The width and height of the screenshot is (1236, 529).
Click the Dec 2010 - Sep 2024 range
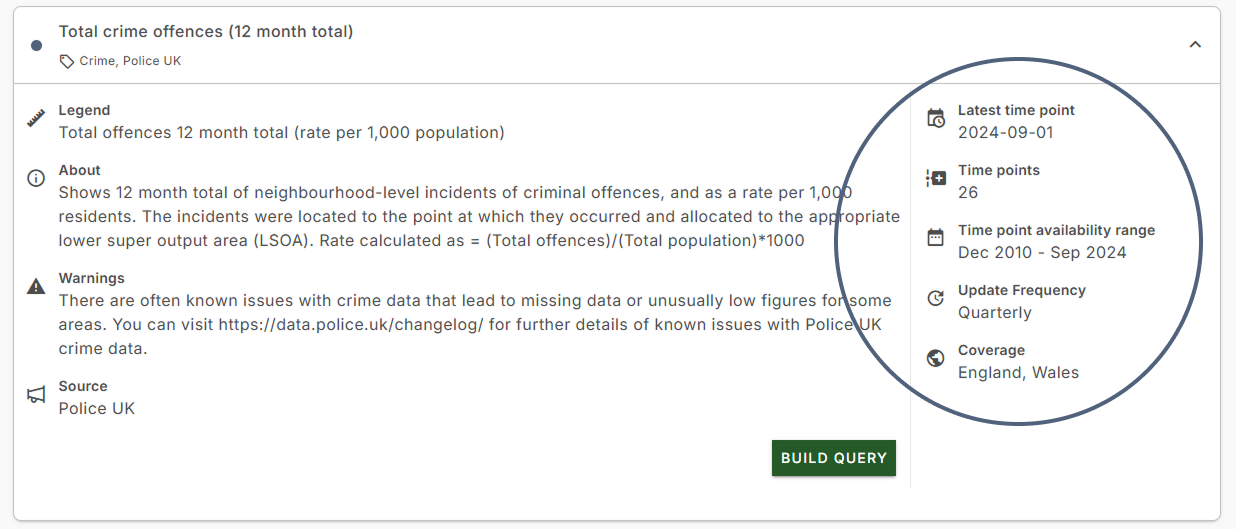1042,252
